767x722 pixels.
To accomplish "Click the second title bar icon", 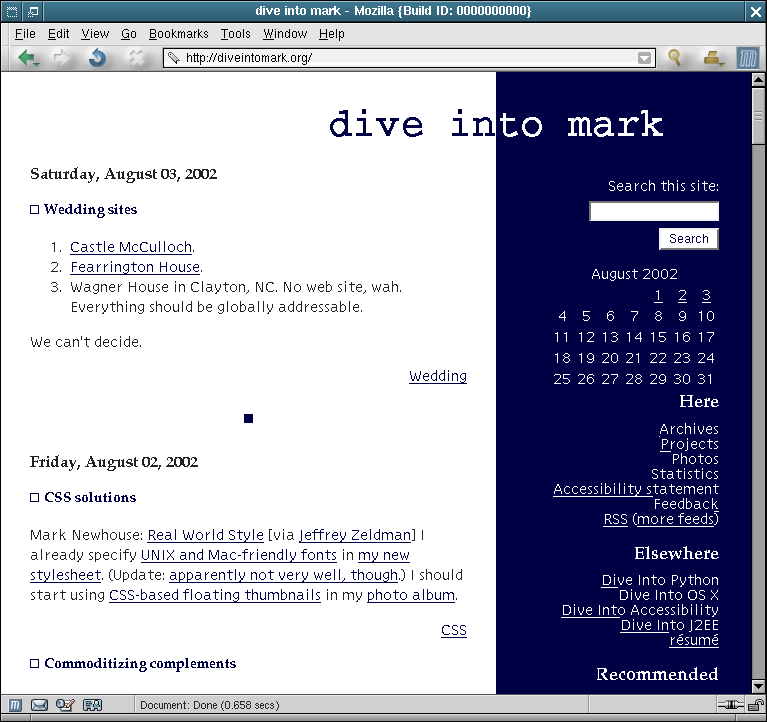I will (x=33, y=11).
